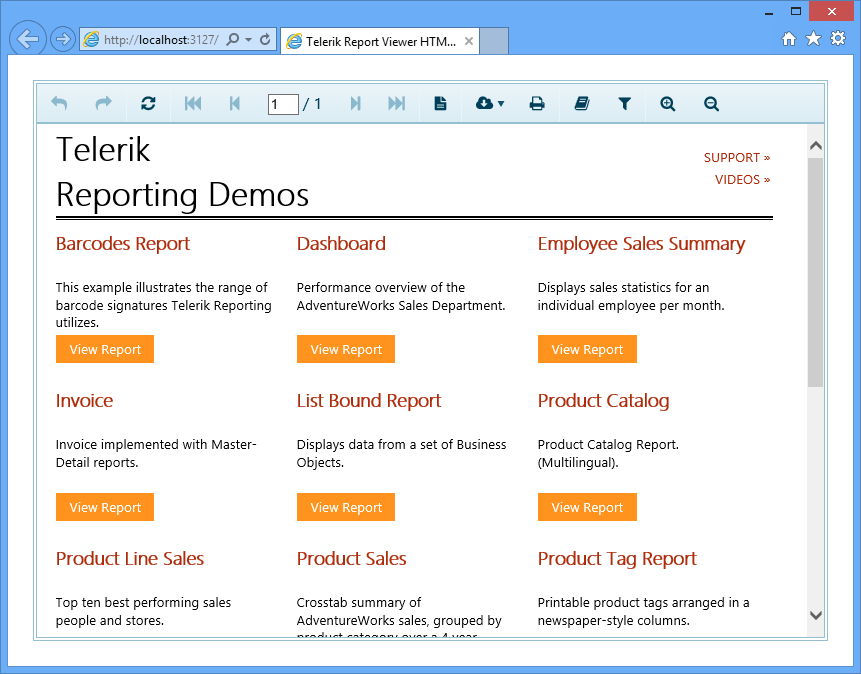Click the Invoice heading link
The height and width of the screenshot is (674, 861).
pos(84,400)
